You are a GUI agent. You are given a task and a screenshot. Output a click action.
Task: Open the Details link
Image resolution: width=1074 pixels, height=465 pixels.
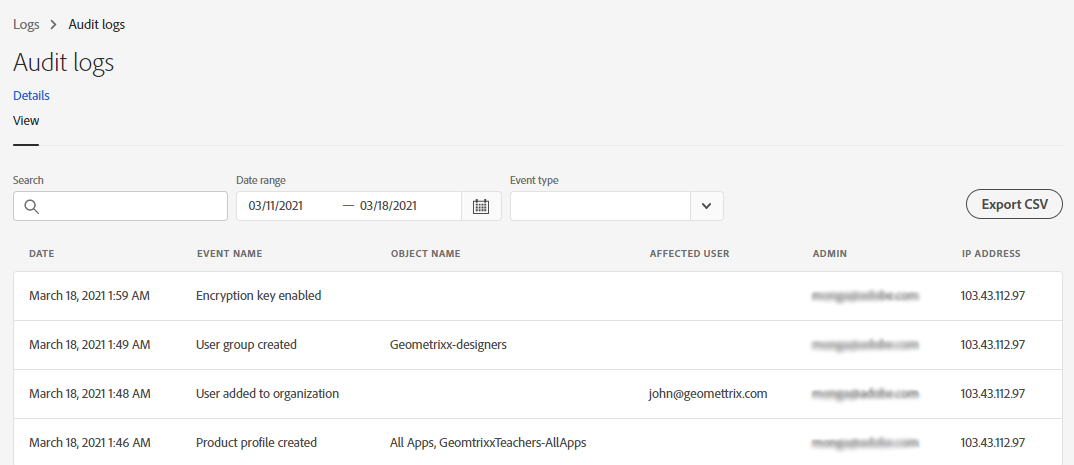tap(31, 96)
